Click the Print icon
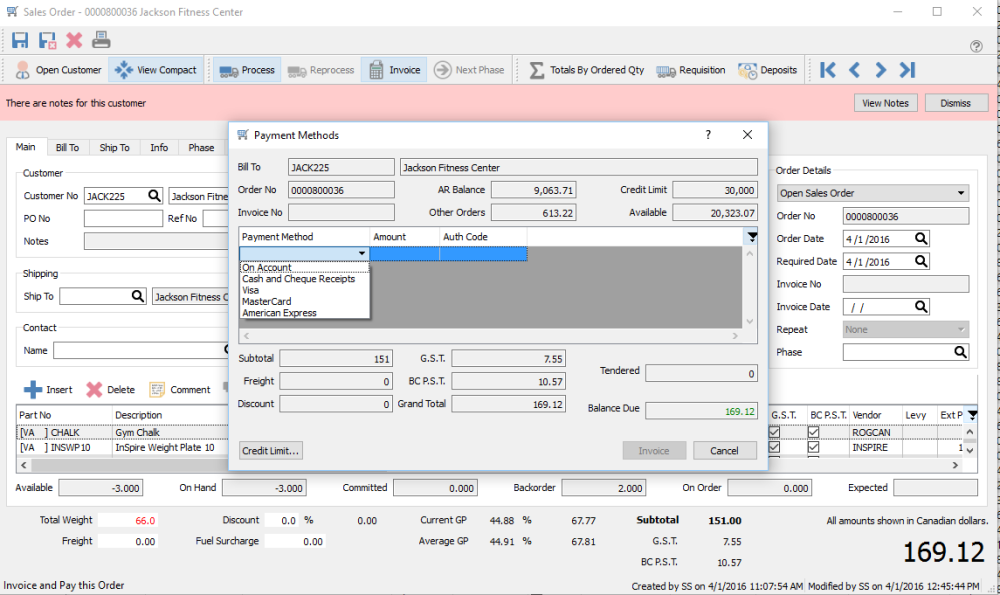 coord(101,40)
